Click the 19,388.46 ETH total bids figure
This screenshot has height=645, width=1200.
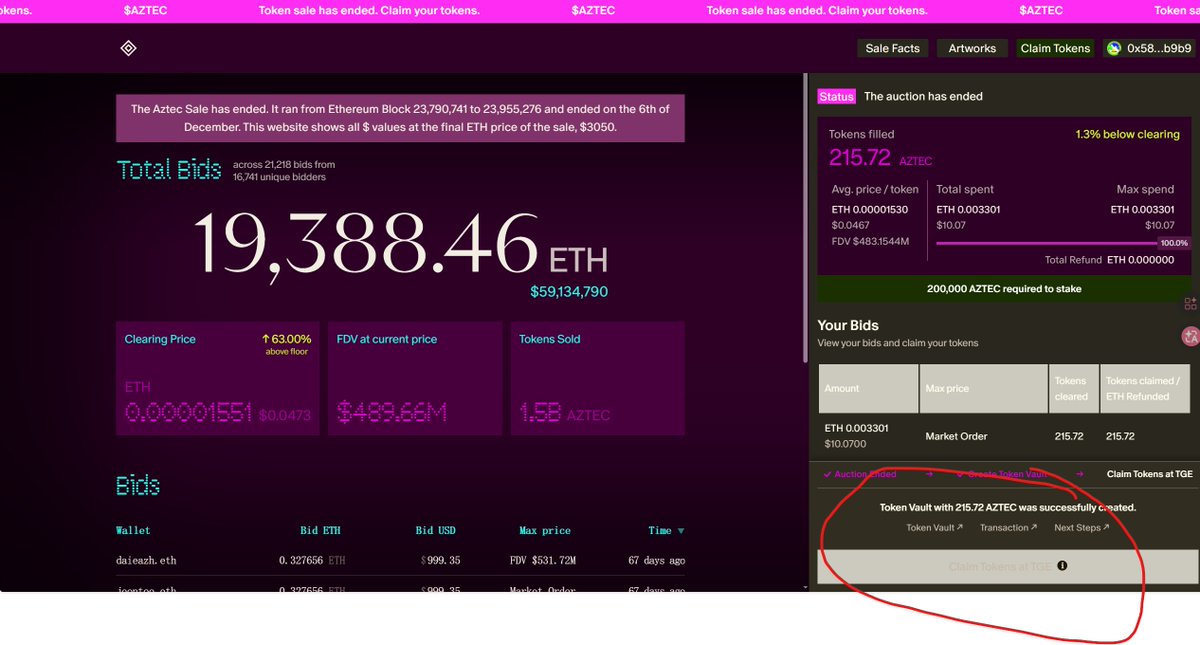400,245
